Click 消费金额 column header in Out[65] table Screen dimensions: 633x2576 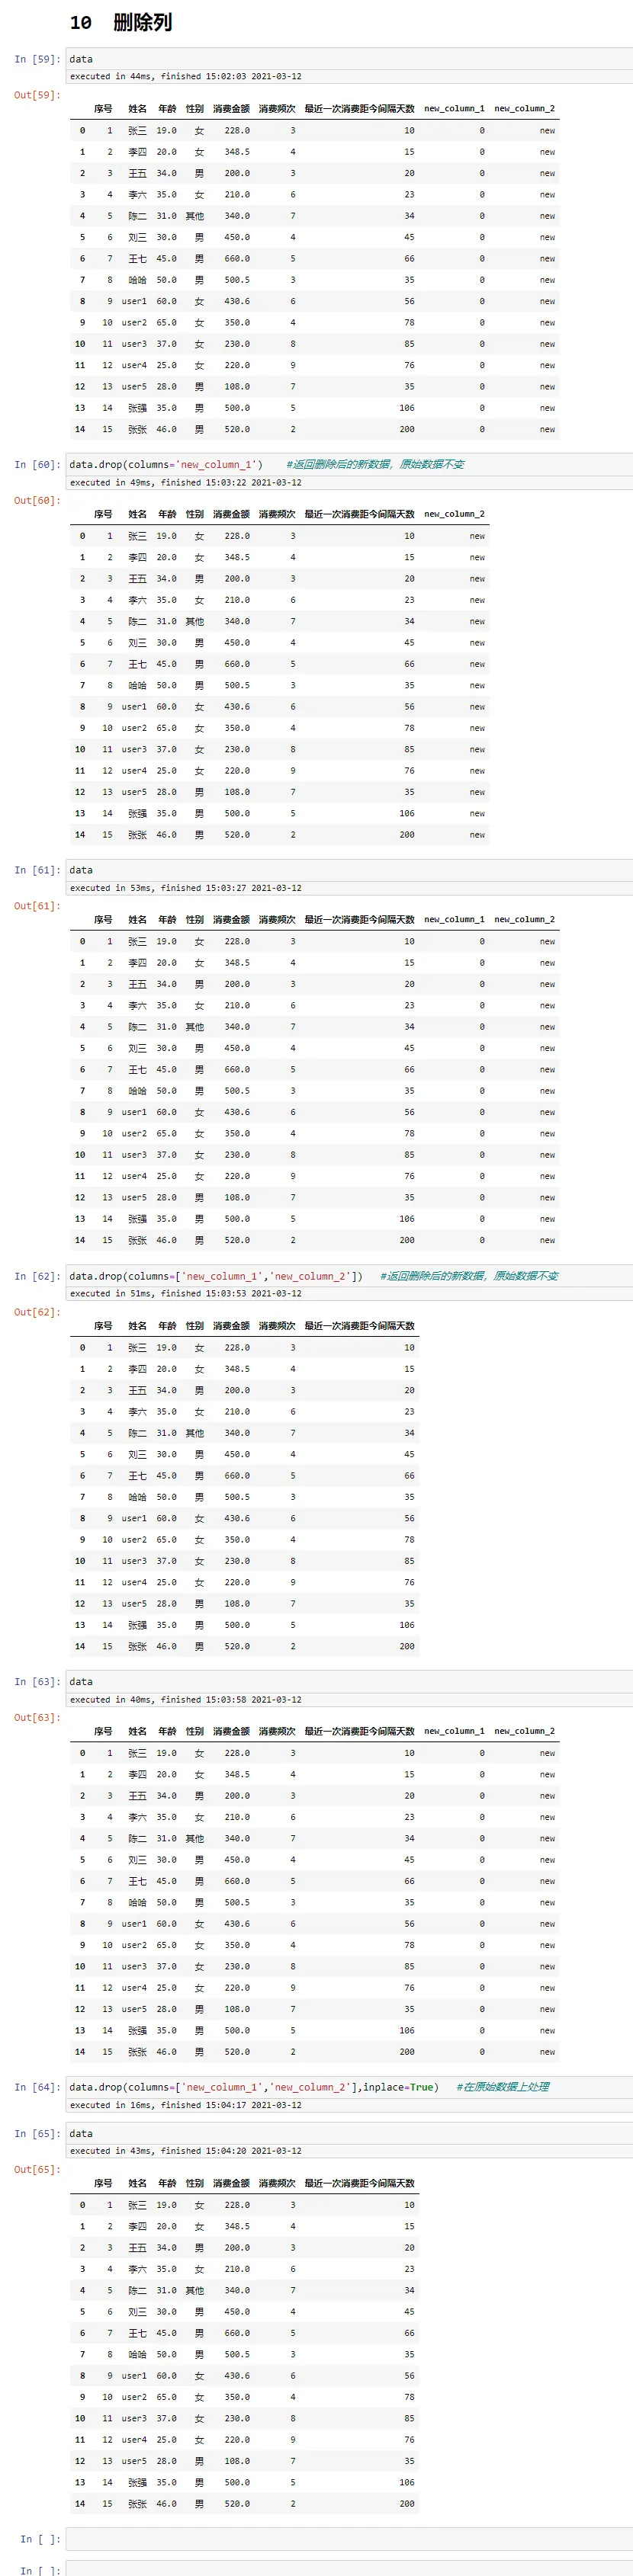click(x=231, y=2183)
